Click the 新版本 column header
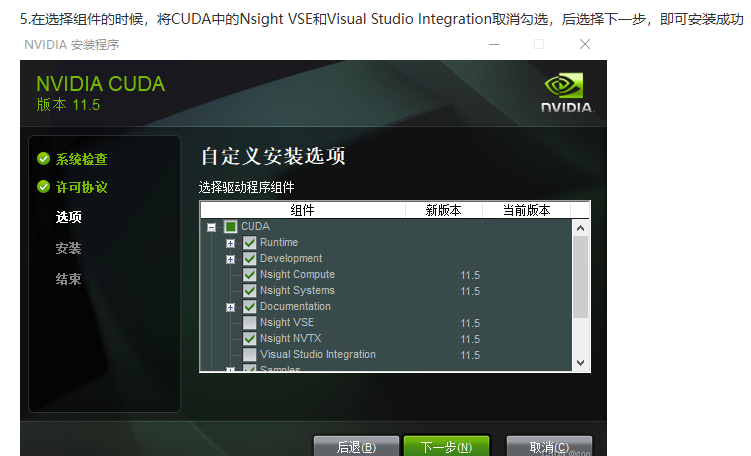The width and height of the screenshot is (751, 456). 444,210
